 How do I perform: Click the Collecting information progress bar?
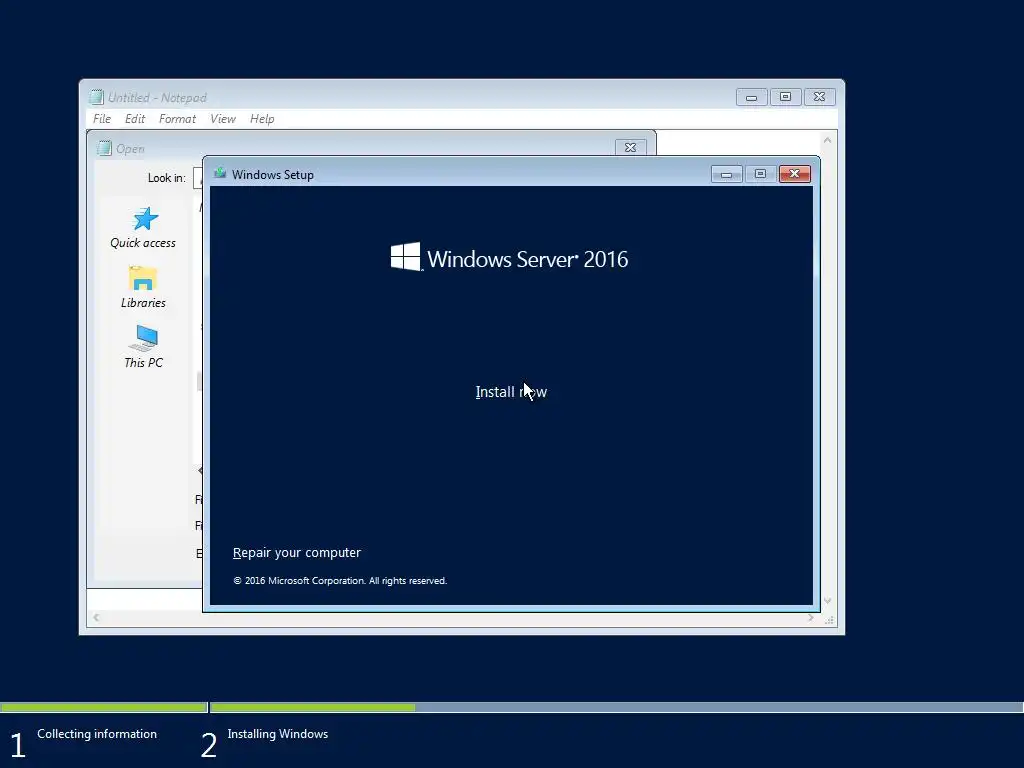103,707
